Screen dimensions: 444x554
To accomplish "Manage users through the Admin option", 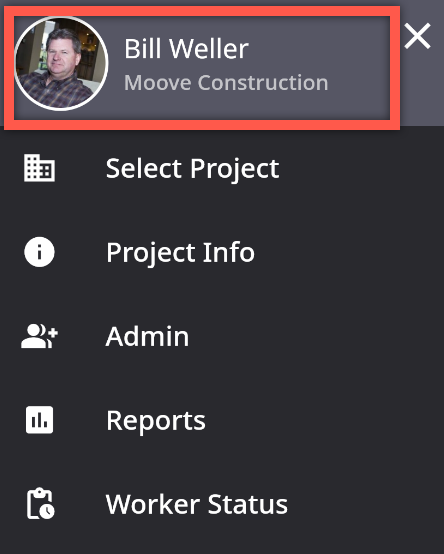I will click(222, 336).
